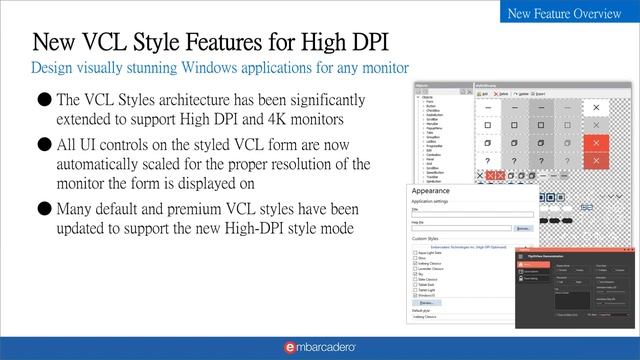Click Delete in the style designer toolbar
The image size is (640, 360).
pyautogui.click(x=501, y=94)
